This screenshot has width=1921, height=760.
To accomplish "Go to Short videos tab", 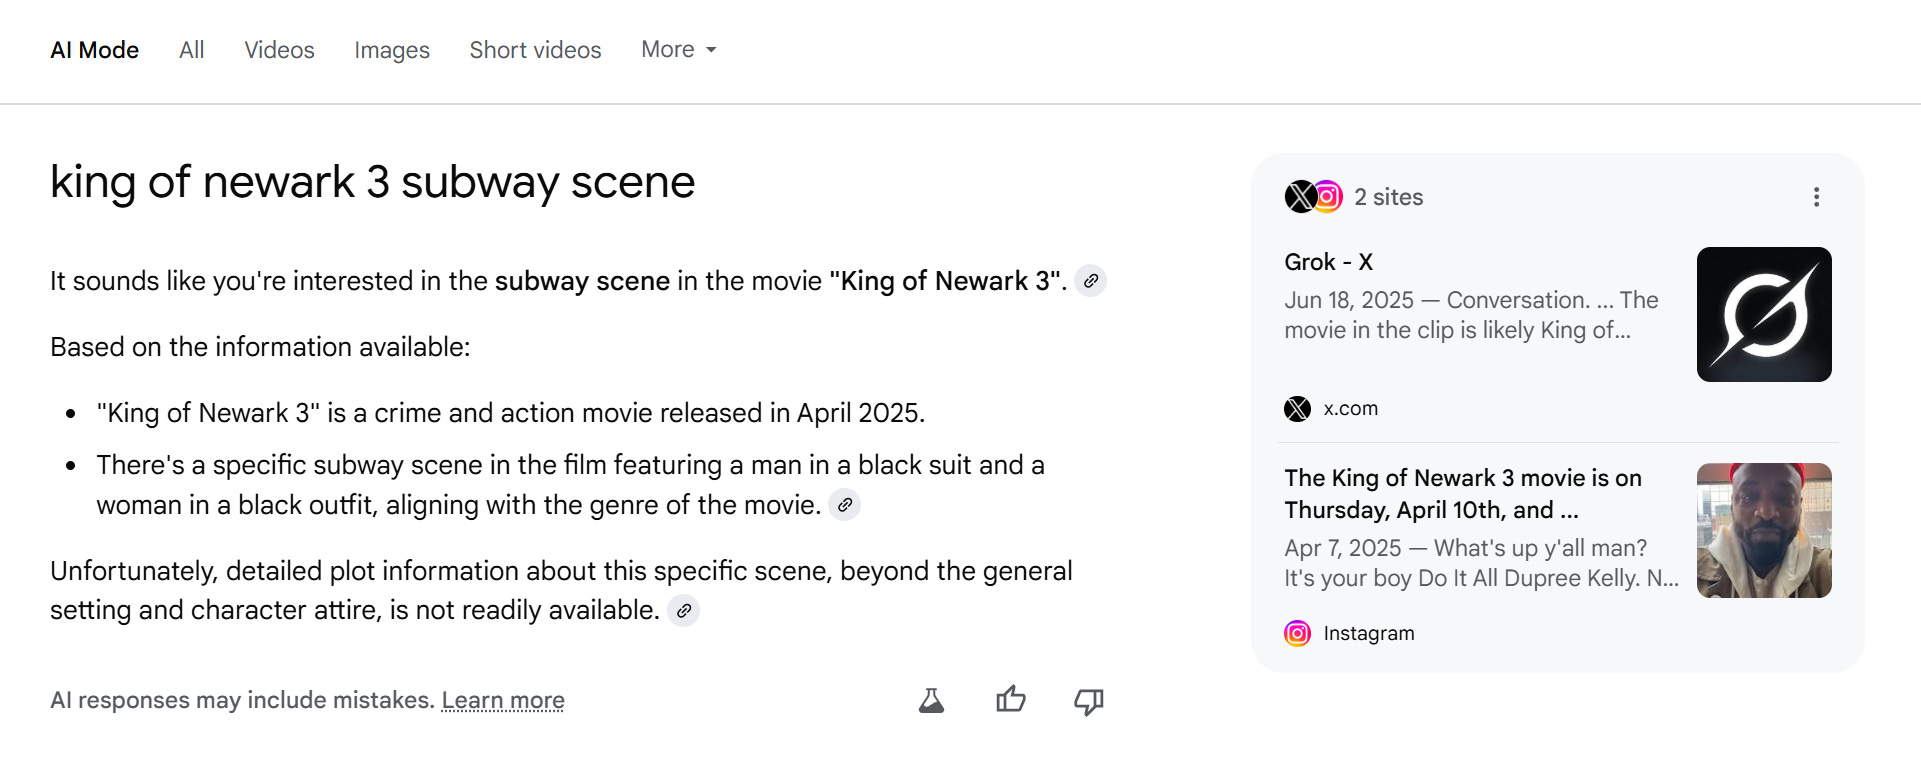I will click(x=535, y=50).
